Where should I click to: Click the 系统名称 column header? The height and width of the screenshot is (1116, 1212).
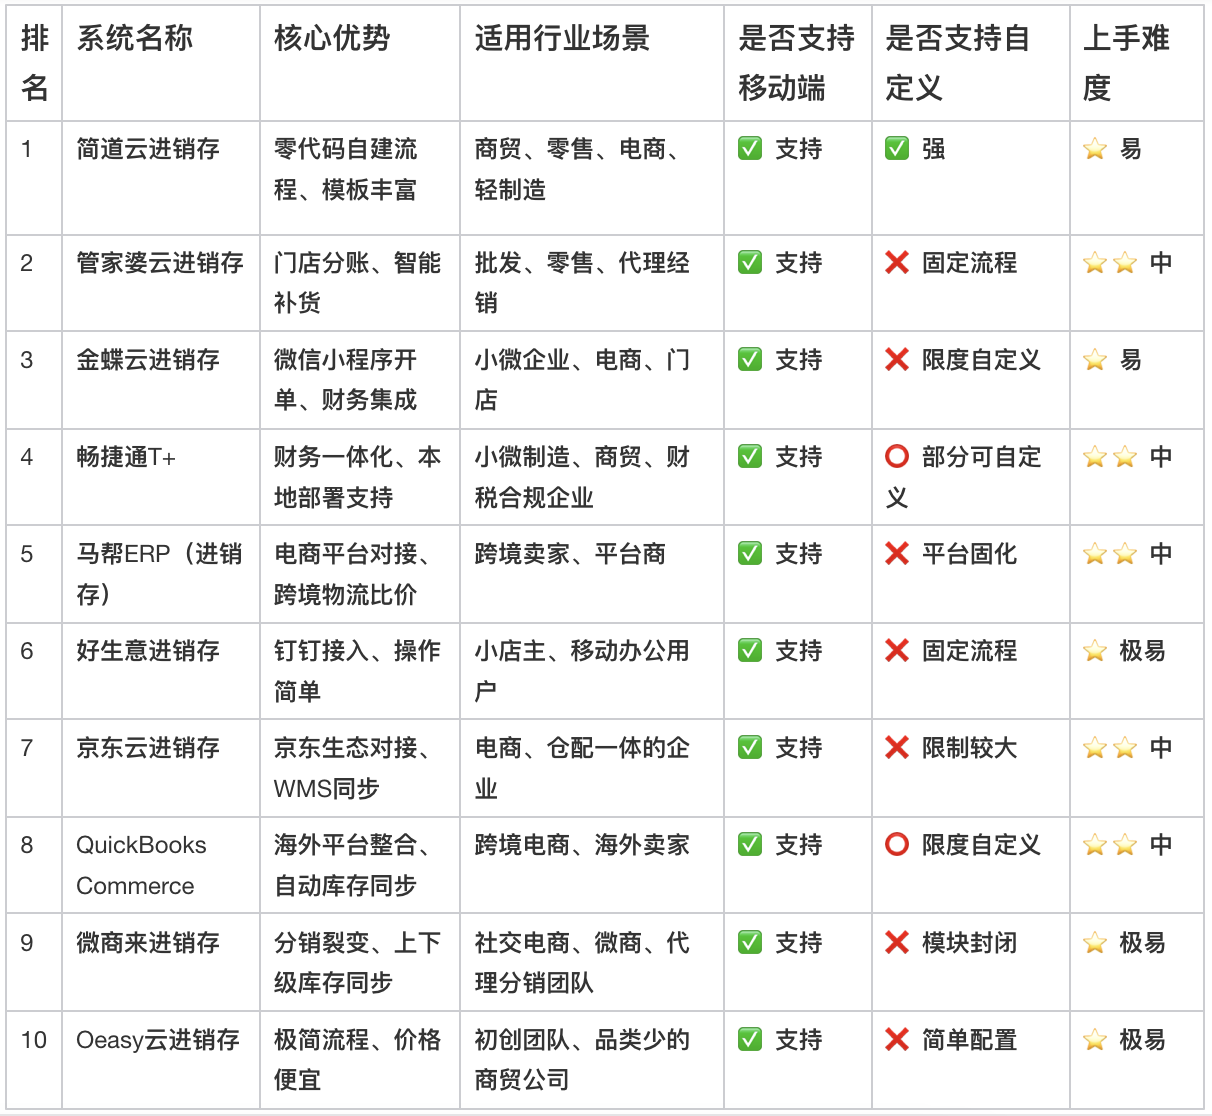(x=161, y=63)
